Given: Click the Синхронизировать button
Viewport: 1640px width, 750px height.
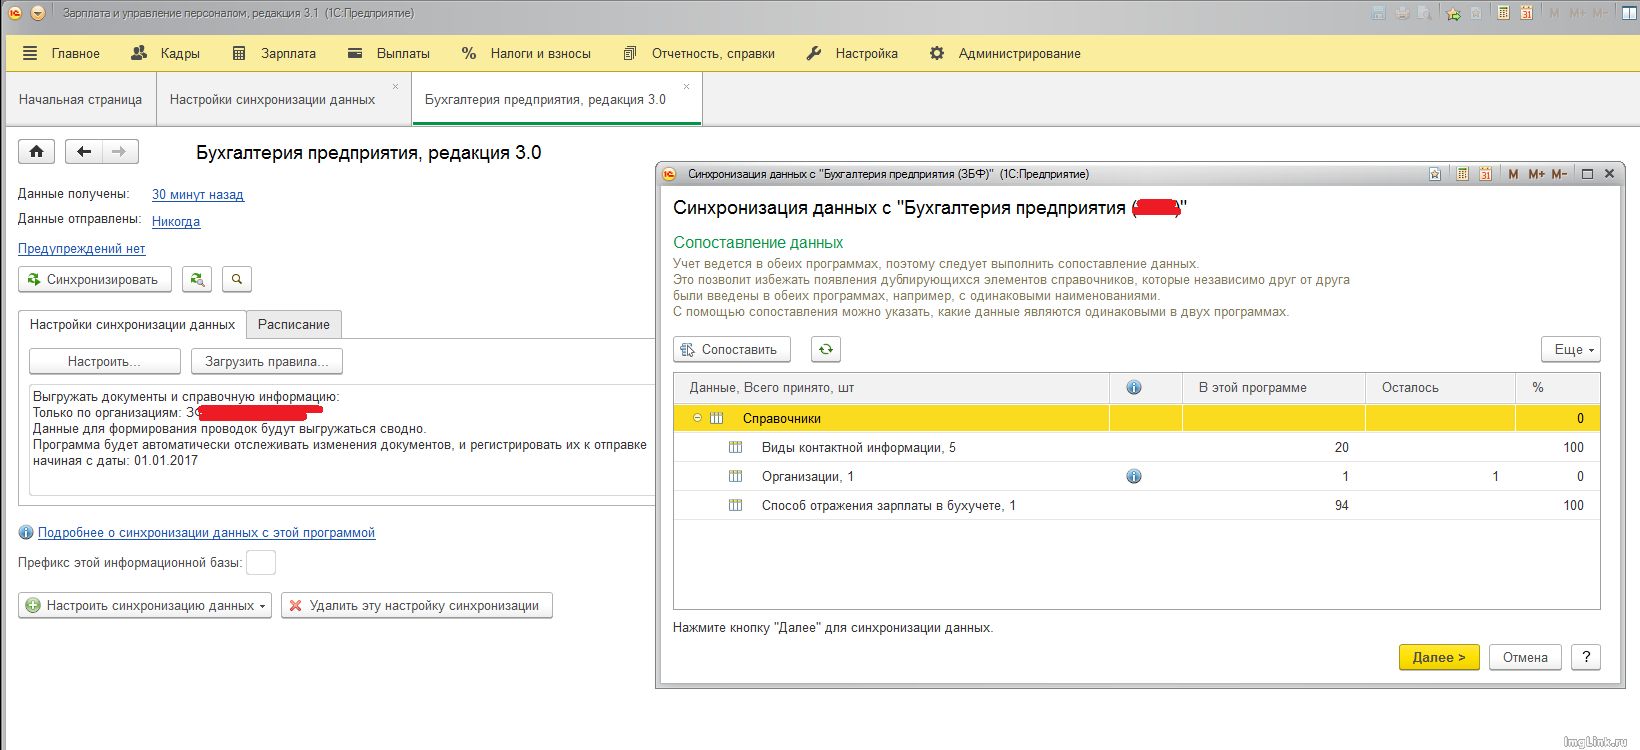Looking at the screenshot, I should pyautogui.click(x=95, y=280).
